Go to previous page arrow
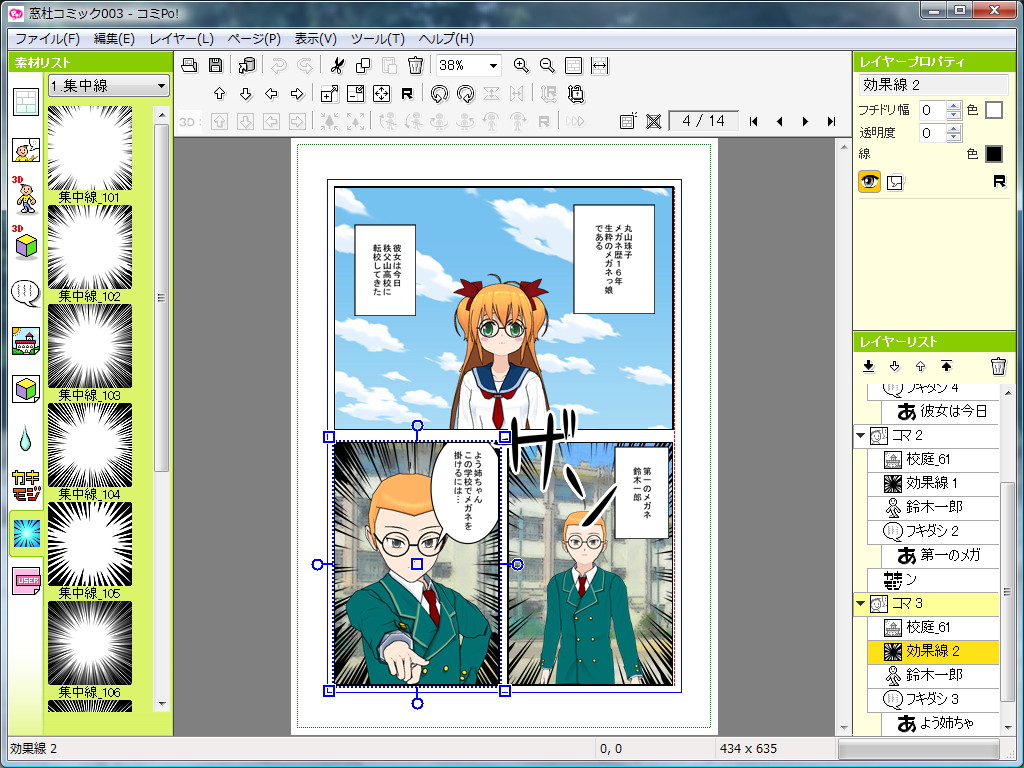Viewport: 1024px width, 768px height. point(779,121)
